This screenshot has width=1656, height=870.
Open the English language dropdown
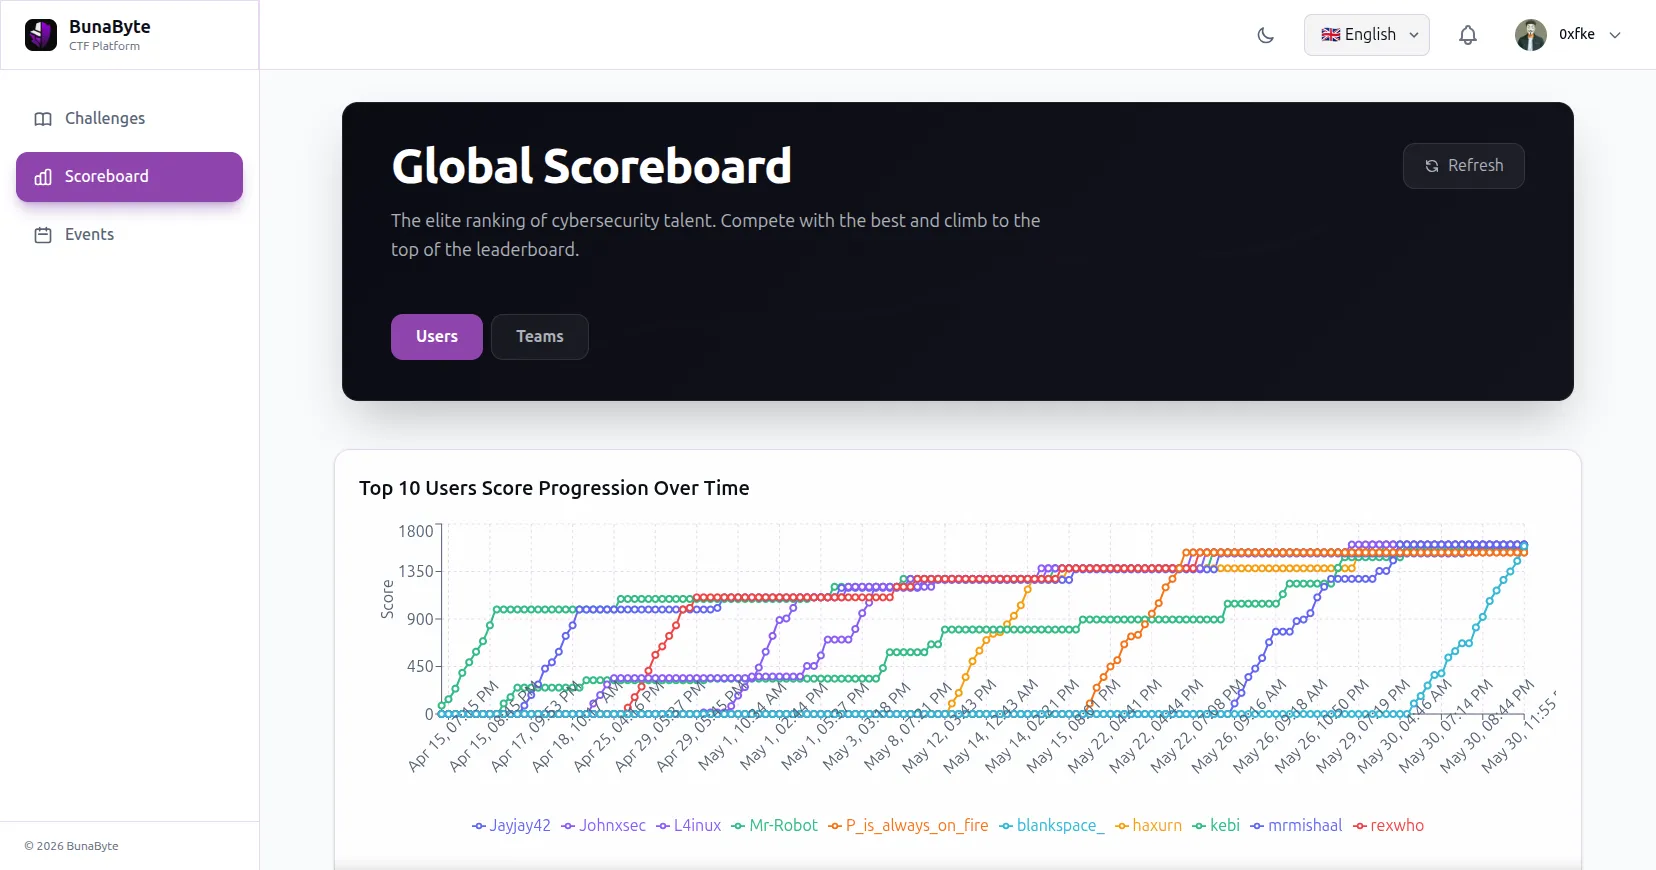pos(1367,35)
